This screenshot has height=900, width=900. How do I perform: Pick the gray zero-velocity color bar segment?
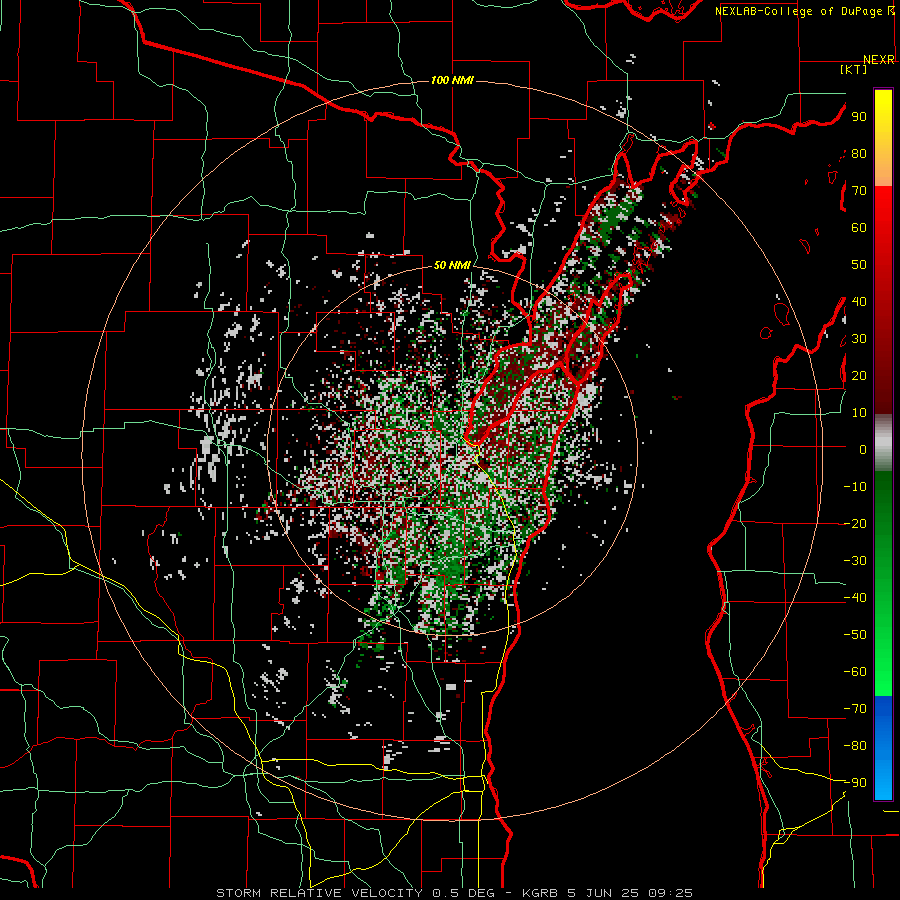coord(883,443)
